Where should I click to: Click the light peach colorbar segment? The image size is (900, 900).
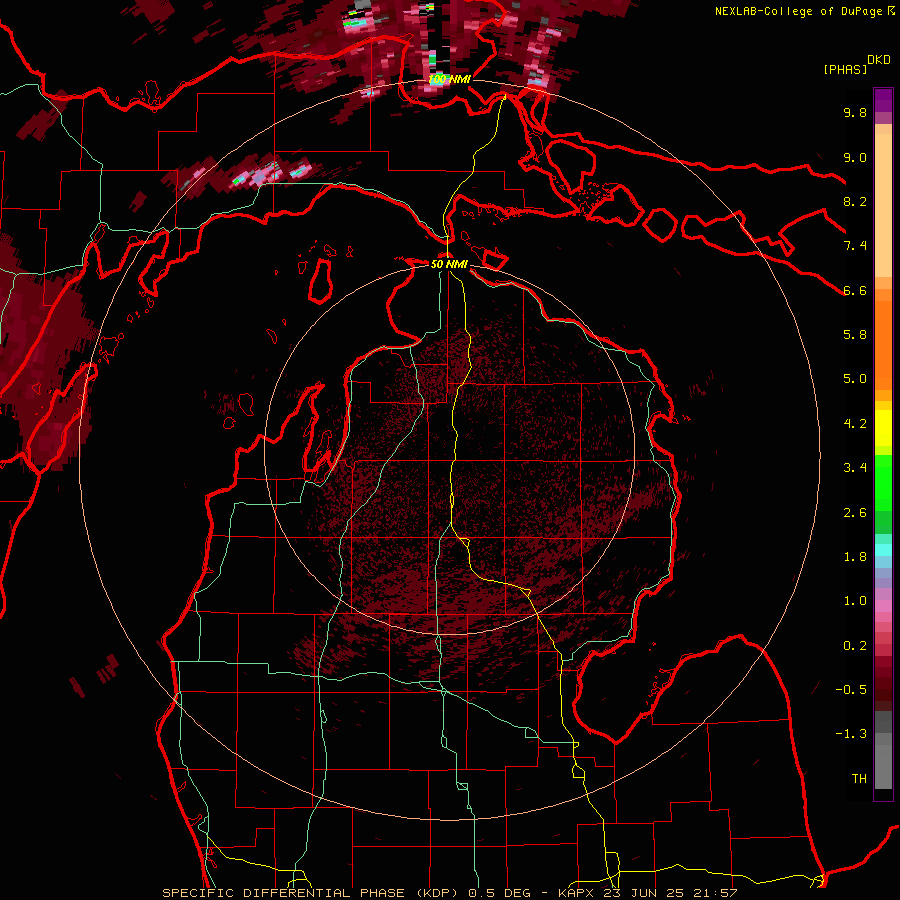(883, 207)
